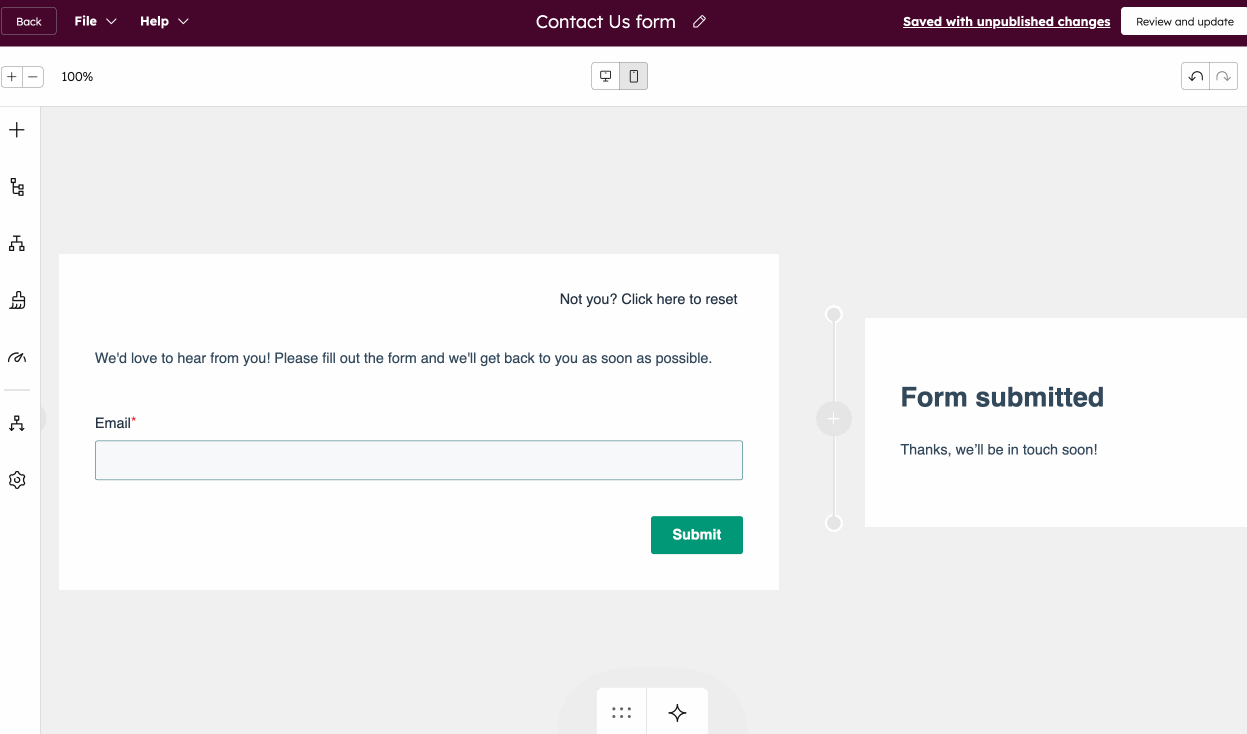Screen dimensions: 1247x734
Task: Expand the connector node between form steps
Action: (833, 418)
